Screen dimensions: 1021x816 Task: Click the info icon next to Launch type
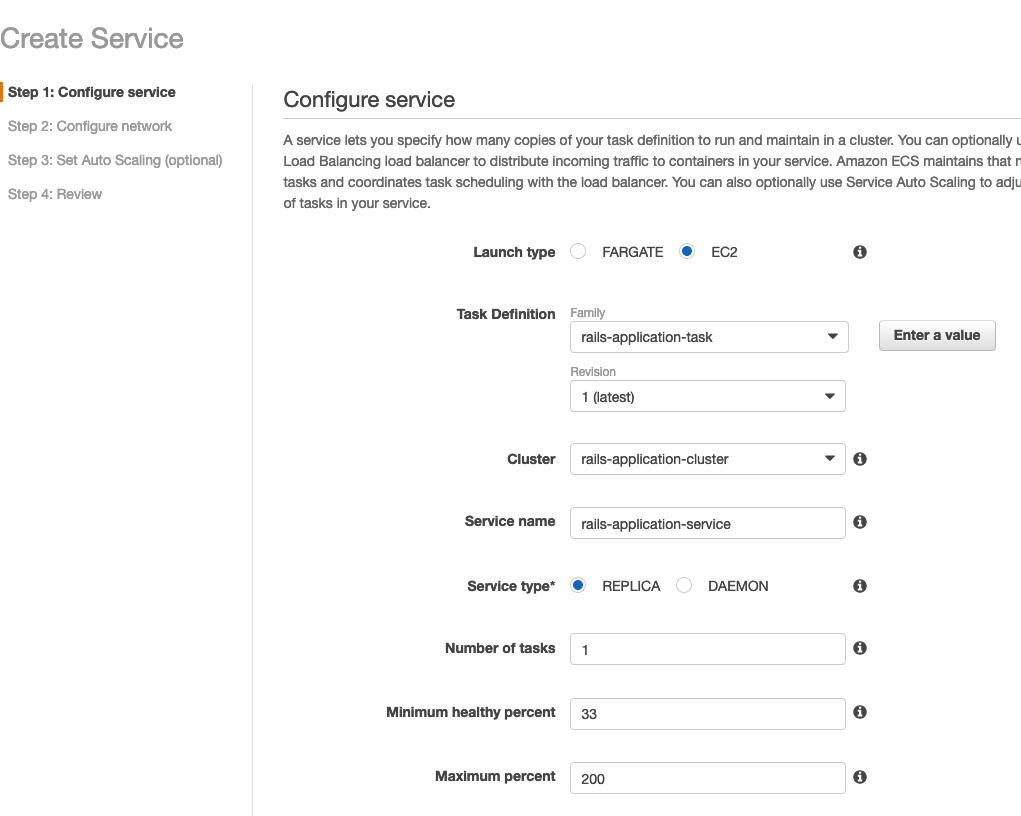[x=860, y=252]
